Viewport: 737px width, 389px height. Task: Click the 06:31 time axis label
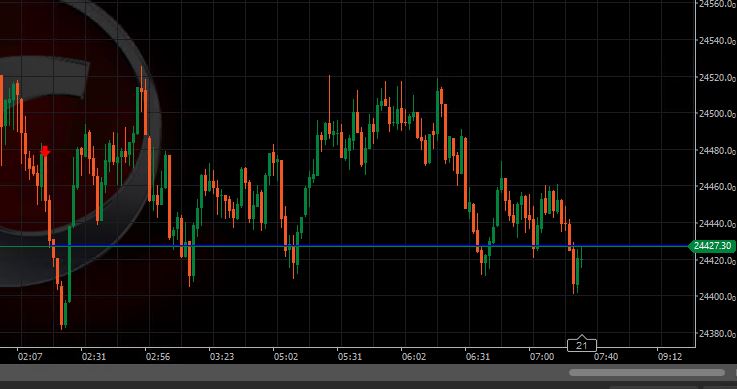point(478,357)
